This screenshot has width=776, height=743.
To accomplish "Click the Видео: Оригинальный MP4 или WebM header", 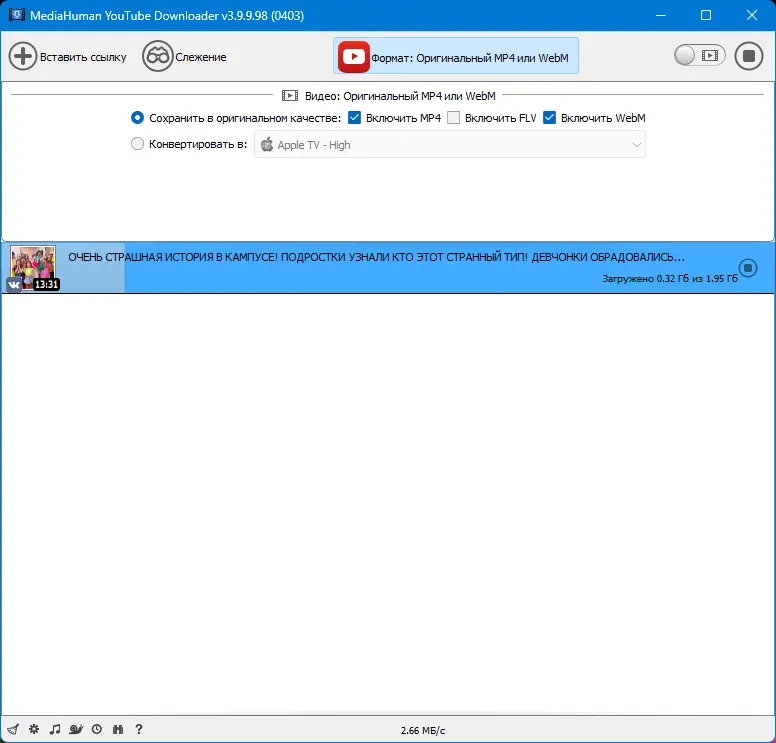I will pos(400,96).
